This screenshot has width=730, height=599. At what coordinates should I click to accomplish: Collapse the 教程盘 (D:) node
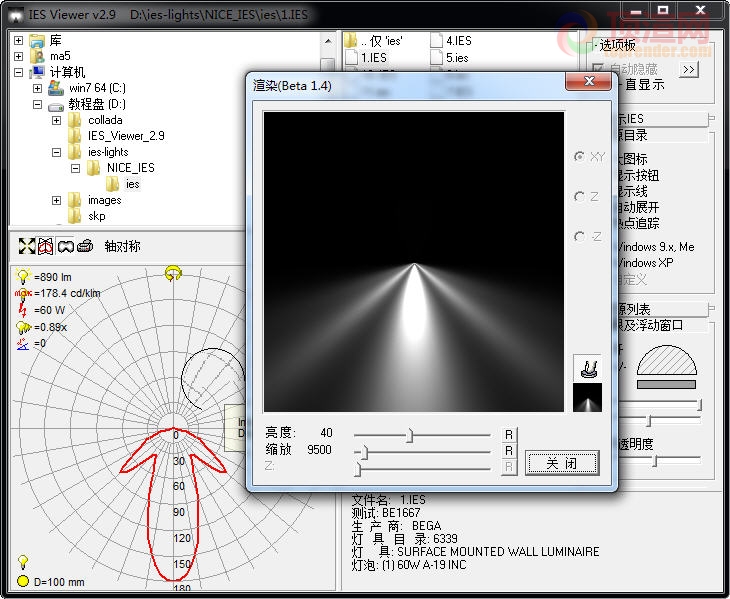[38, 104]
